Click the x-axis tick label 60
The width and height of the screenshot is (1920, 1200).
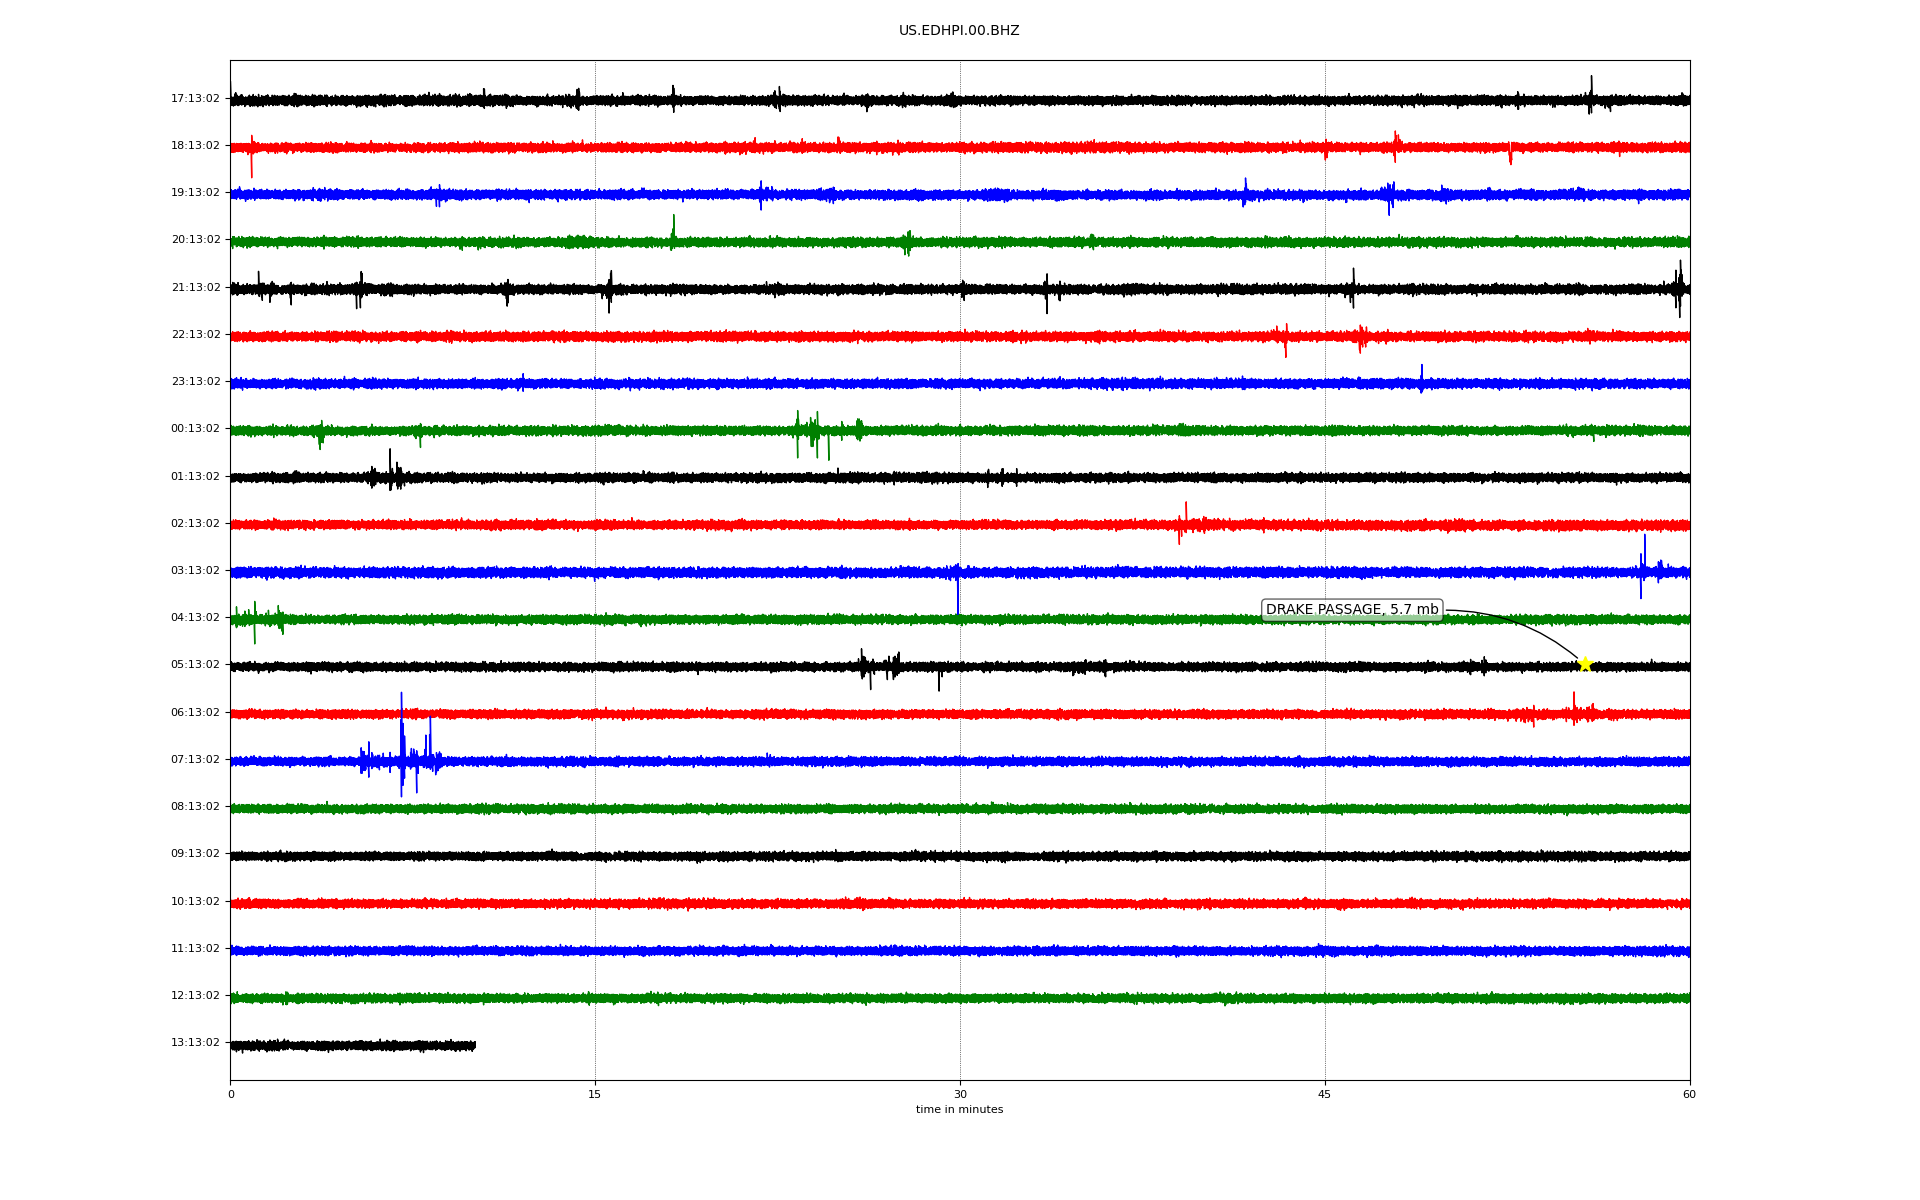point(1689,1095)
